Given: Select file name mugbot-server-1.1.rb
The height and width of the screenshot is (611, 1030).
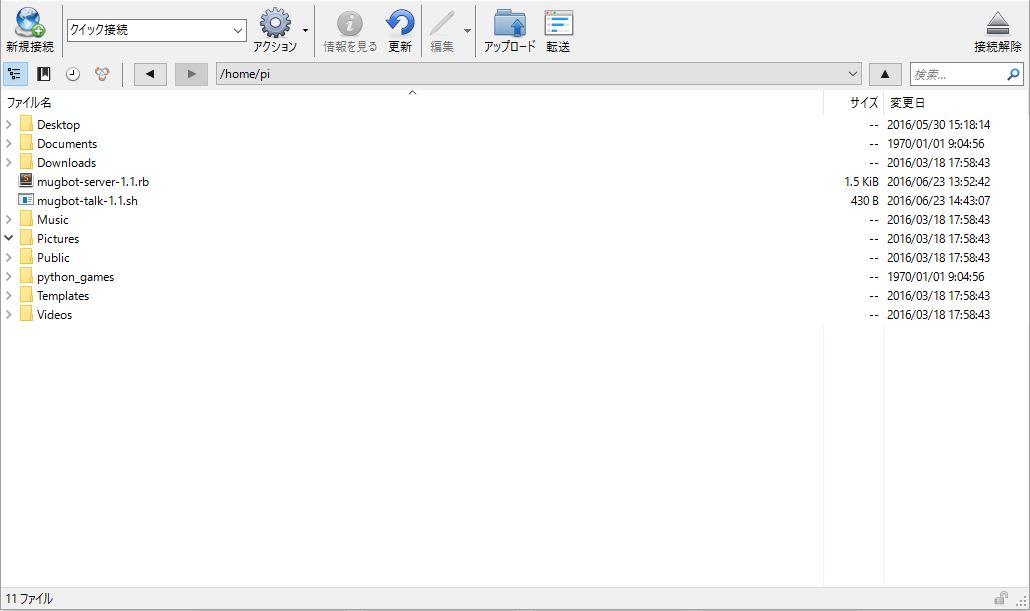Looking at the screenshot, I should coord(93,181).
